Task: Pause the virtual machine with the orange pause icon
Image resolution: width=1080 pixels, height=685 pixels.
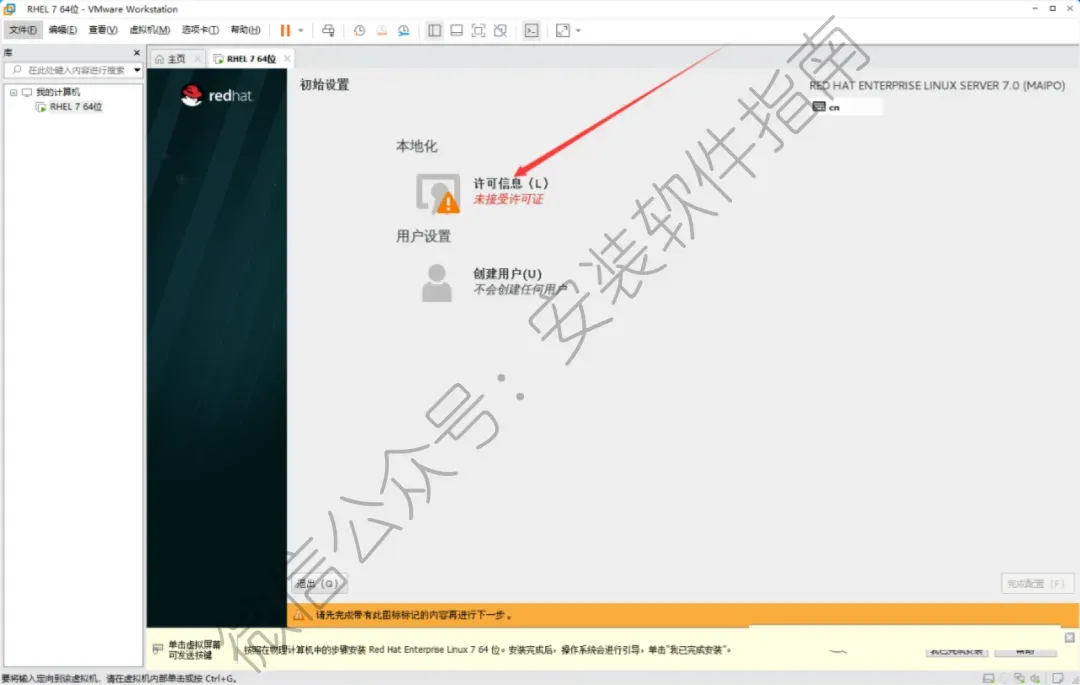Action: (x=285, y=30)
